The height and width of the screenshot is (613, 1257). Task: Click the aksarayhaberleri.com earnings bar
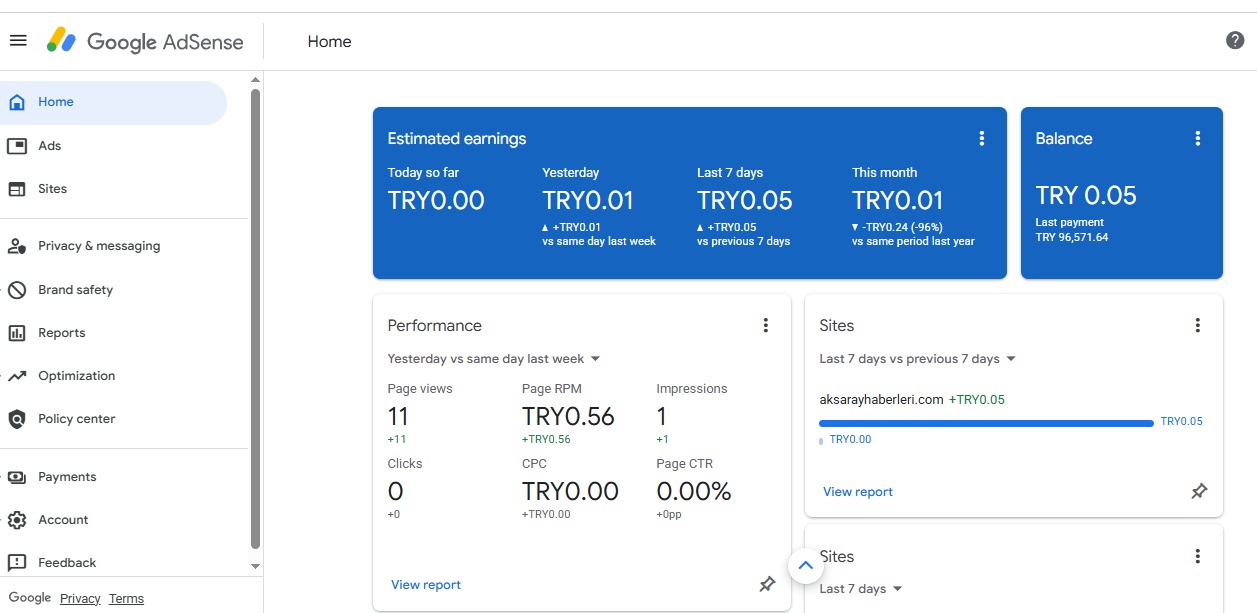pos(985,423)
